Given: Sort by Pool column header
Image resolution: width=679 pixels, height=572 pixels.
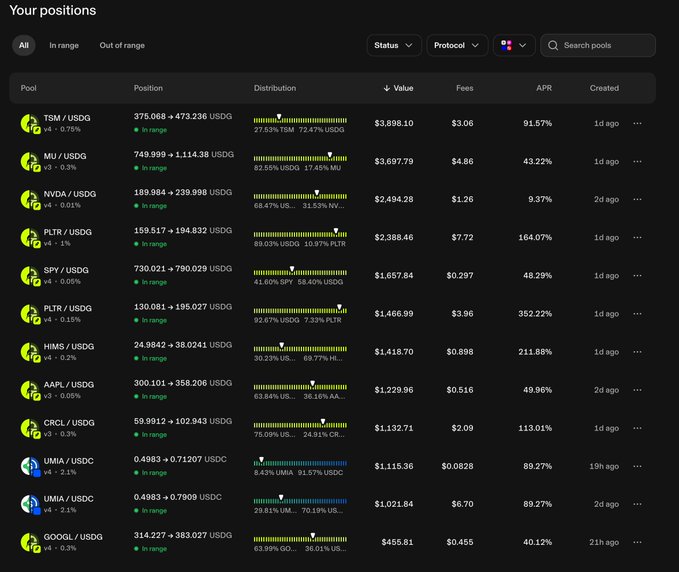Looking at the screenshot, I should [x=29, y=88].
